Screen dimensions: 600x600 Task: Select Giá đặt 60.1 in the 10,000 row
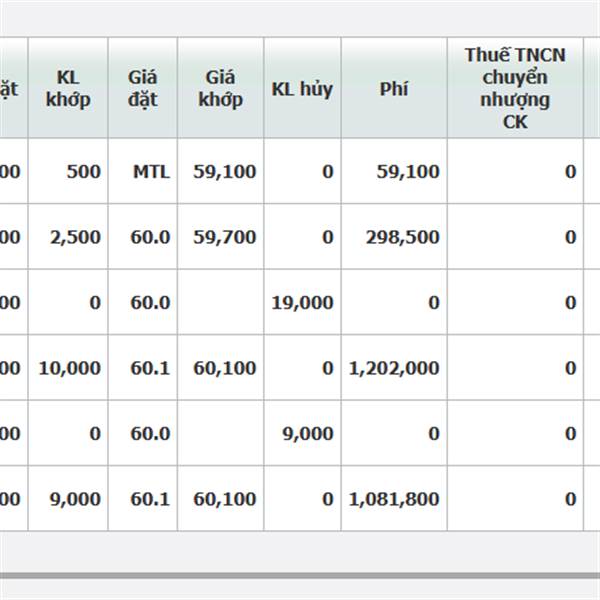[143, 367]
